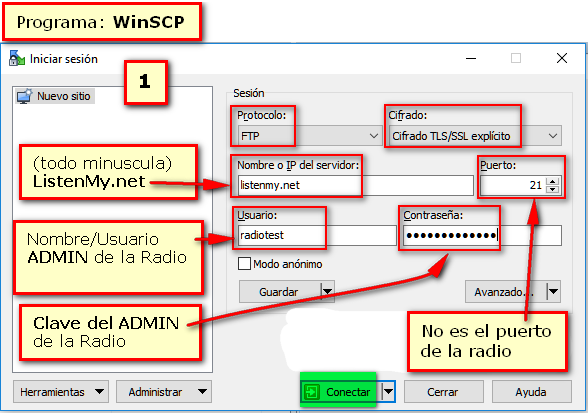The height and width of the screenshot is (413, 588).
Task: Click the green Conectar login icon
Action: [x=311, y=392]
